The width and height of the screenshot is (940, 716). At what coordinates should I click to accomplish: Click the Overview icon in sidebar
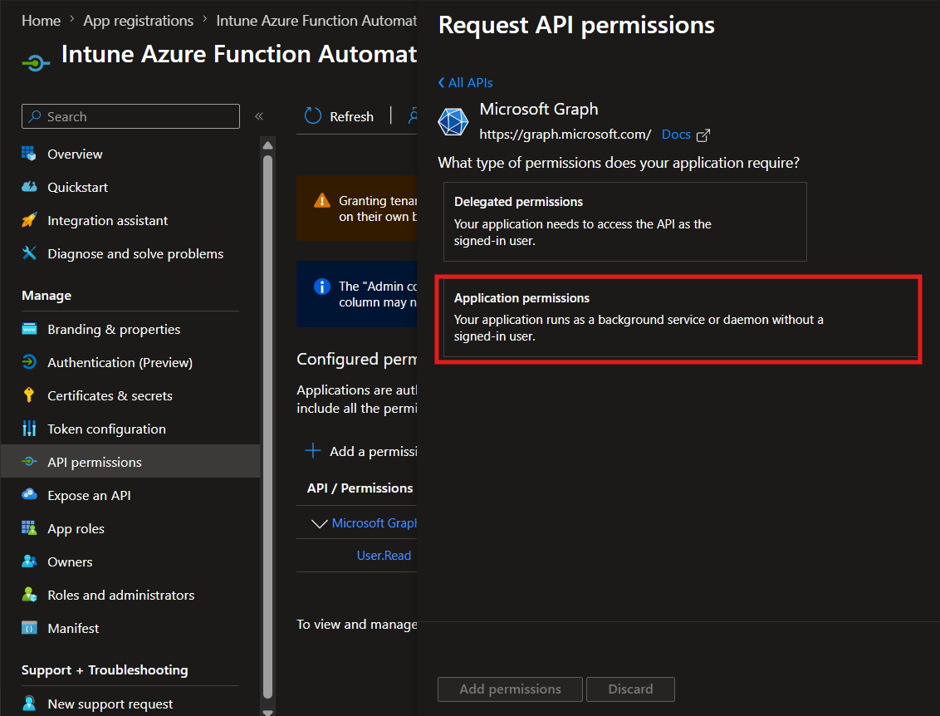click(29, 154)
